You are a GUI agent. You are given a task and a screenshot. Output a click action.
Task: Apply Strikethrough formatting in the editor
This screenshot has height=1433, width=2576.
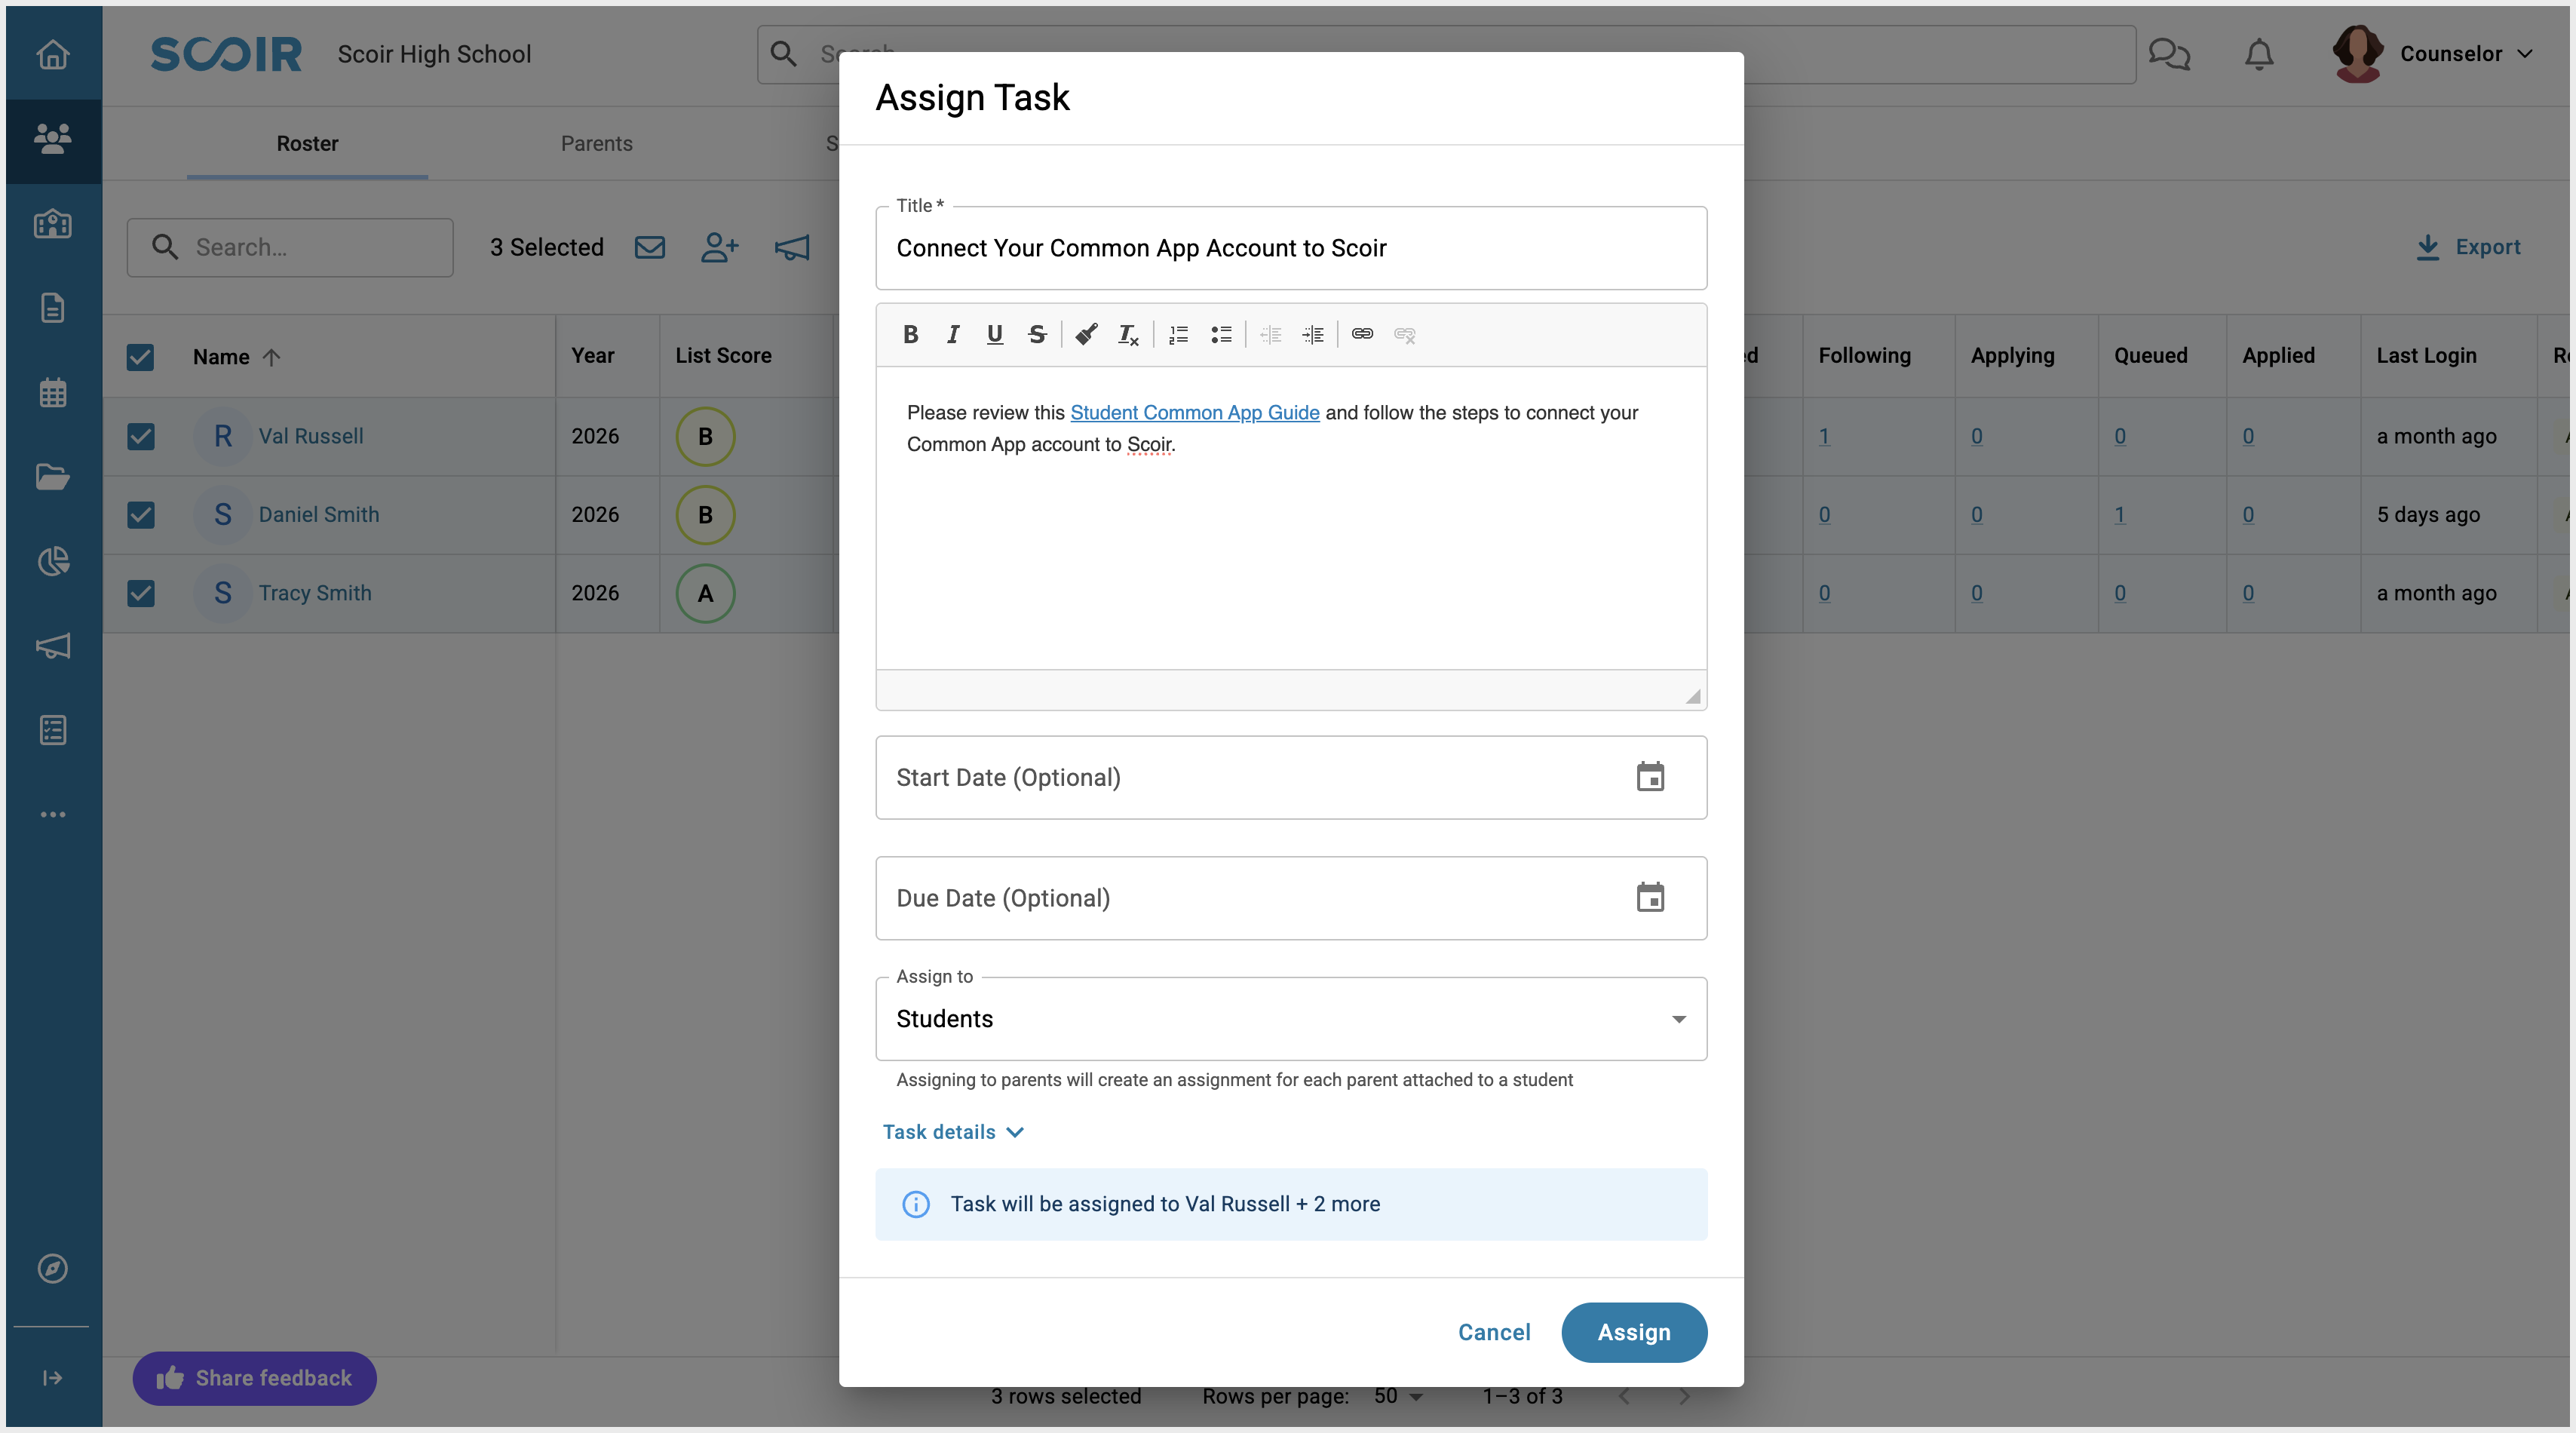click(x=1037, y=334)
